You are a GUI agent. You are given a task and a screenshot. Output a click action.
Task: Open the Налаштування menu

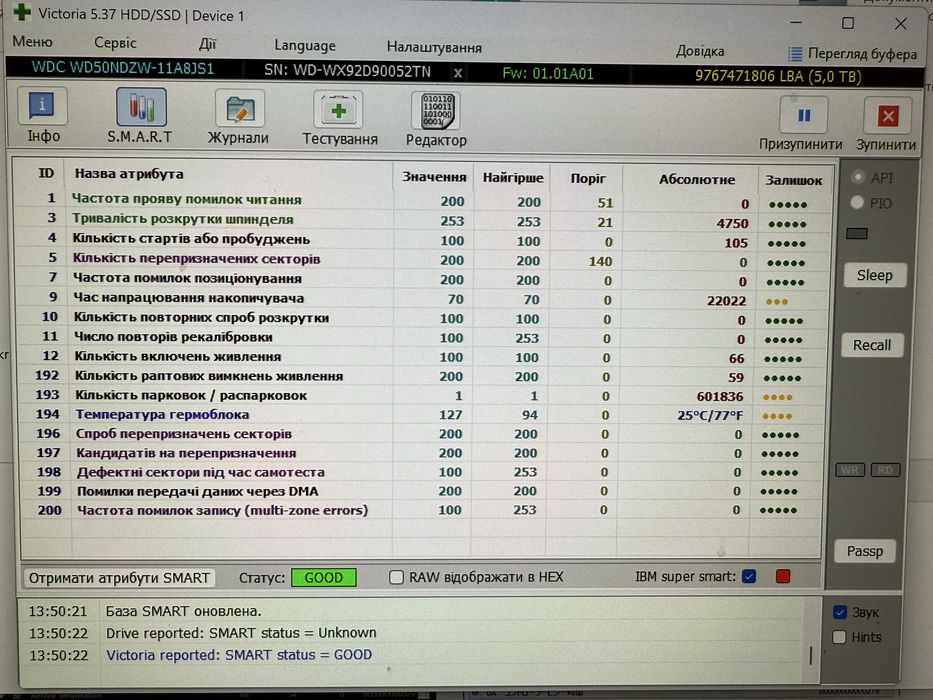434,48
